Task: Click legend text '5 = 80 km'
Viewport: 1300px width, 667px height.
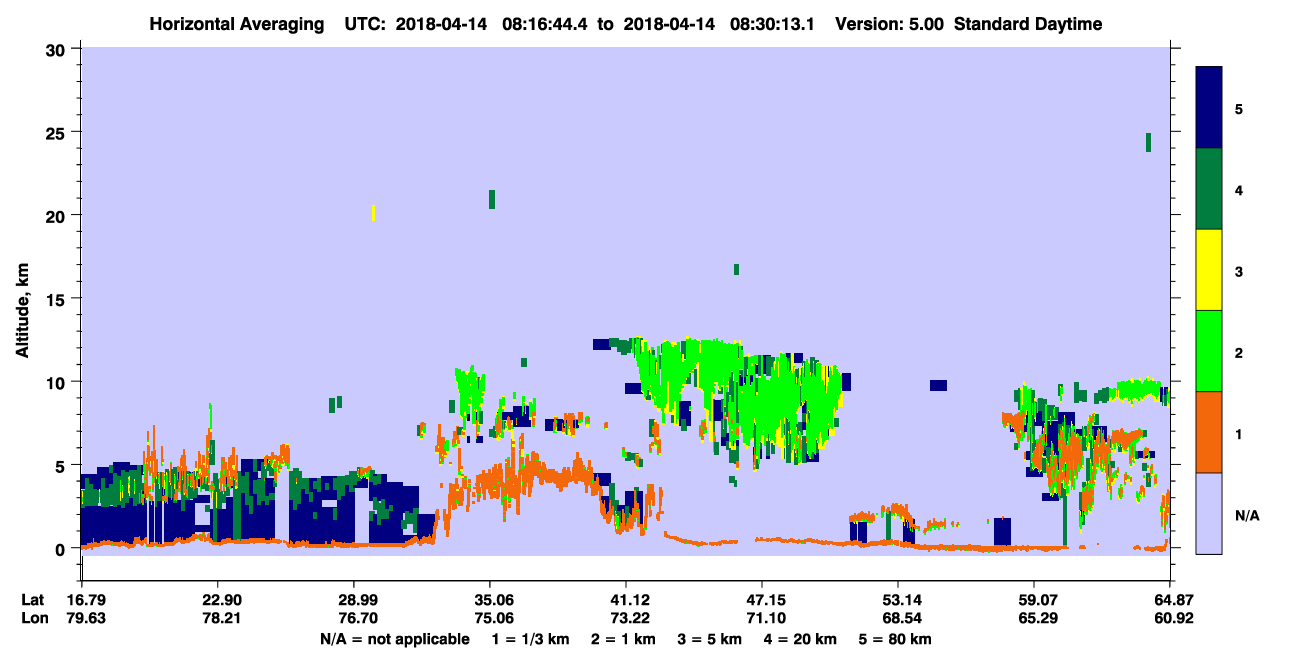Action: (896, 638)
